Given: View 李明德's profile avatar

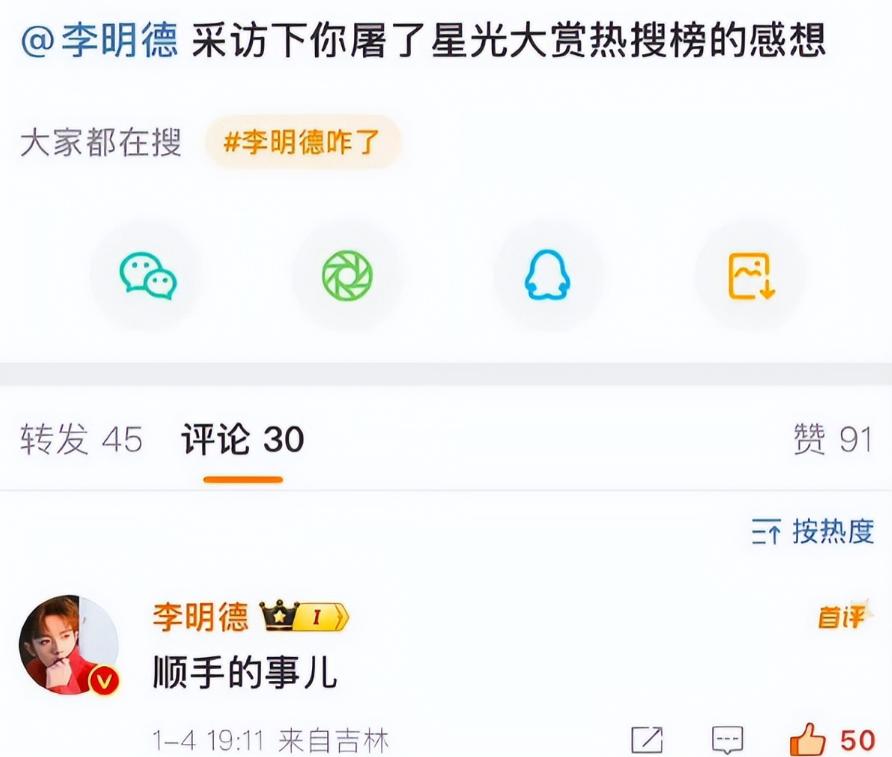Looking at the screenshot, I should (x=69, y=644).
